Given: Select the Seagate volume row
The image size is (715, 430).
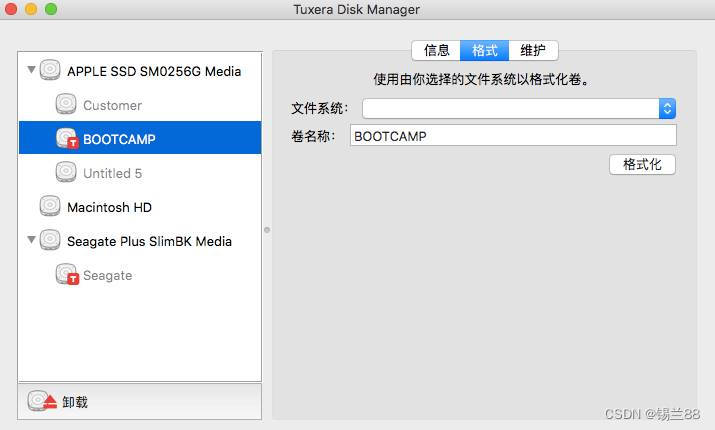Looking at the screenshot, I should (x=140, y=275).
